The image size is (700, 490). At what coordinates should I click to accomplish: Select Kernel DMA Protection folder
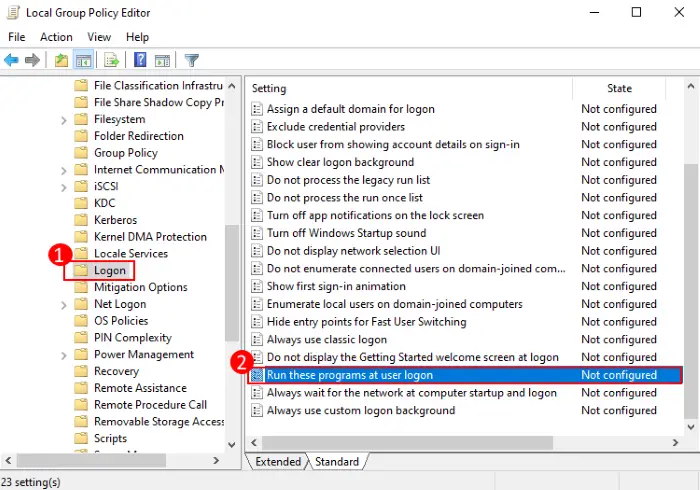[x=150, y=237]
